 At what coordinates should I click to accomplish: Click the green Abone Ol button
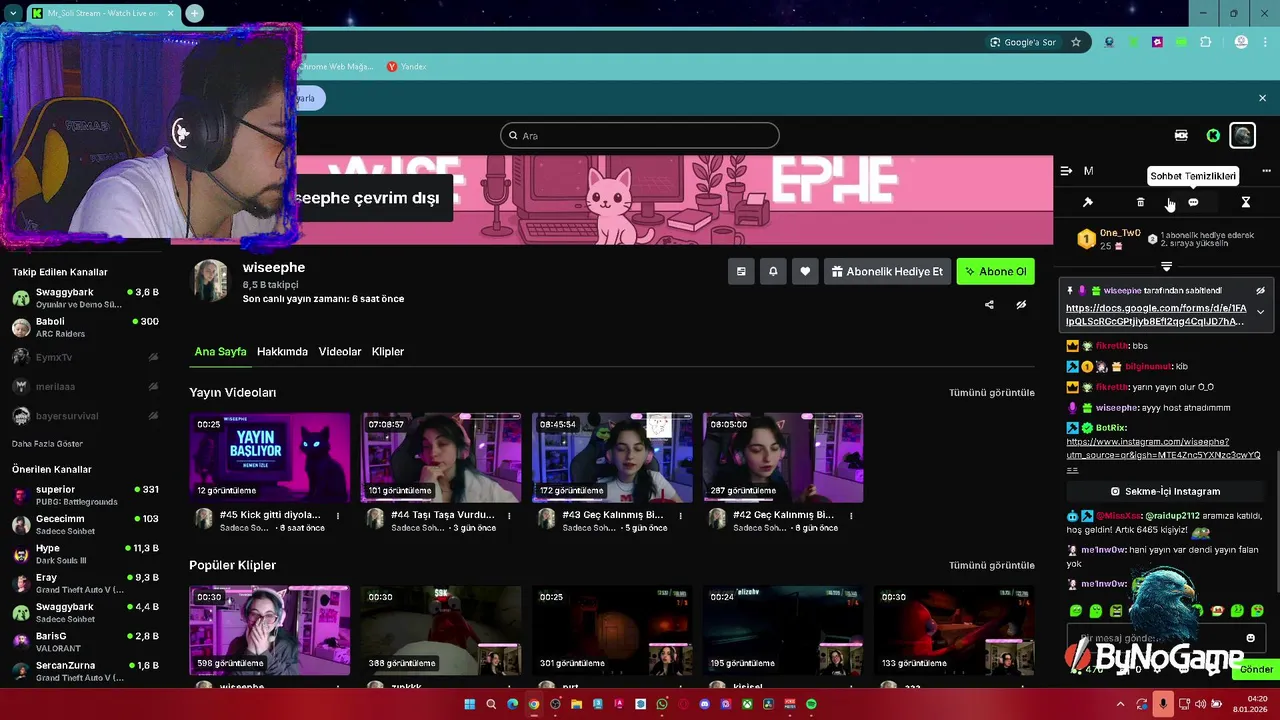[x=995, y=271]
